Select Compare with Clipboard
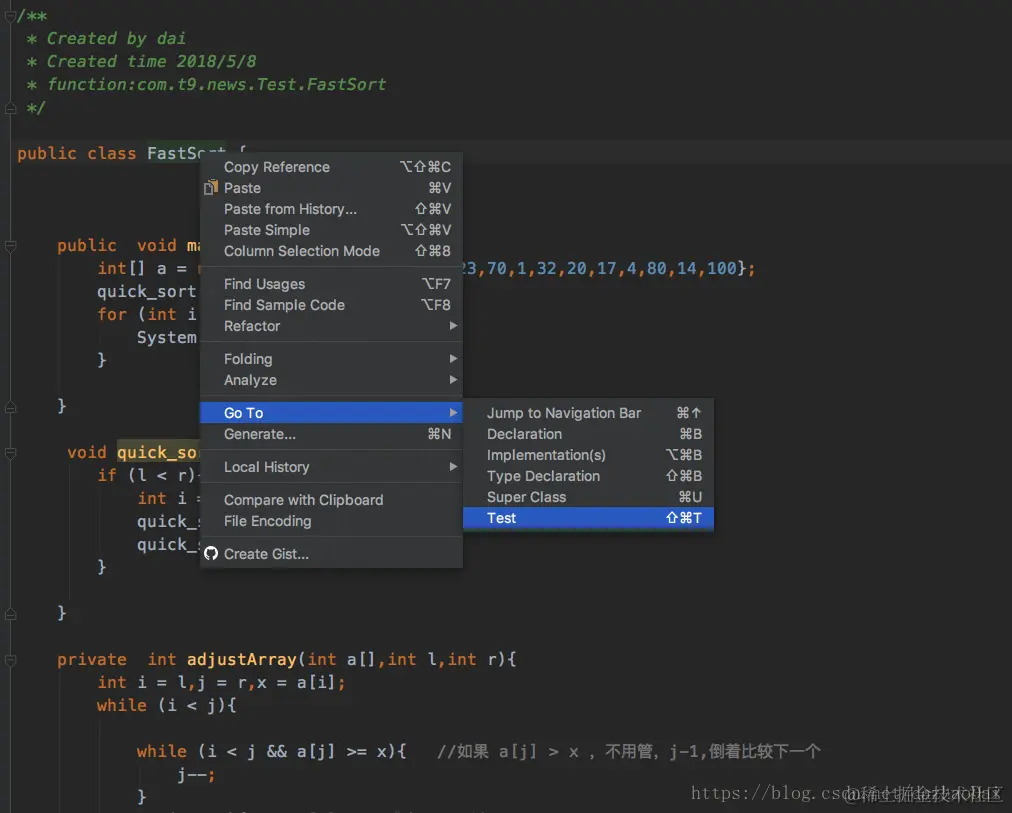This screenshot has height=813, width=1012. [x=331, y=500]
